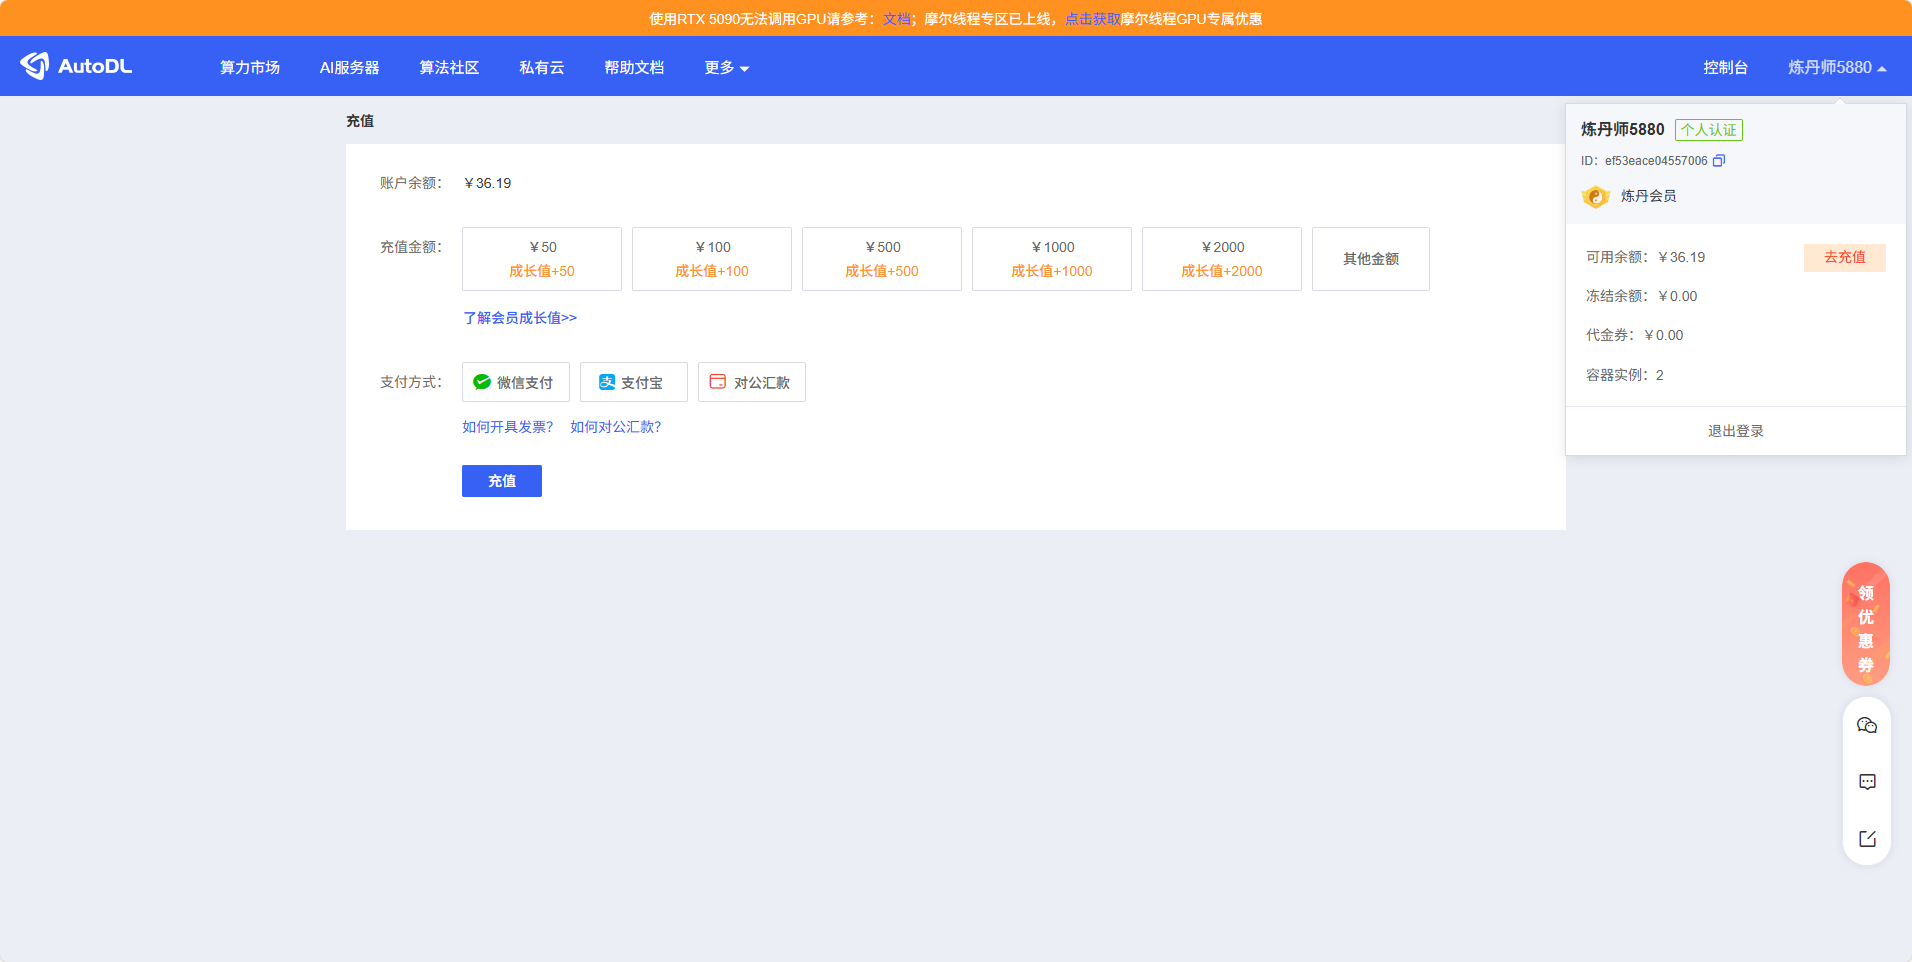Click the 去充值 button in user panel
Image resolution: width=1912 pixels, height=962 pixels.
(x=1845, y=257)
